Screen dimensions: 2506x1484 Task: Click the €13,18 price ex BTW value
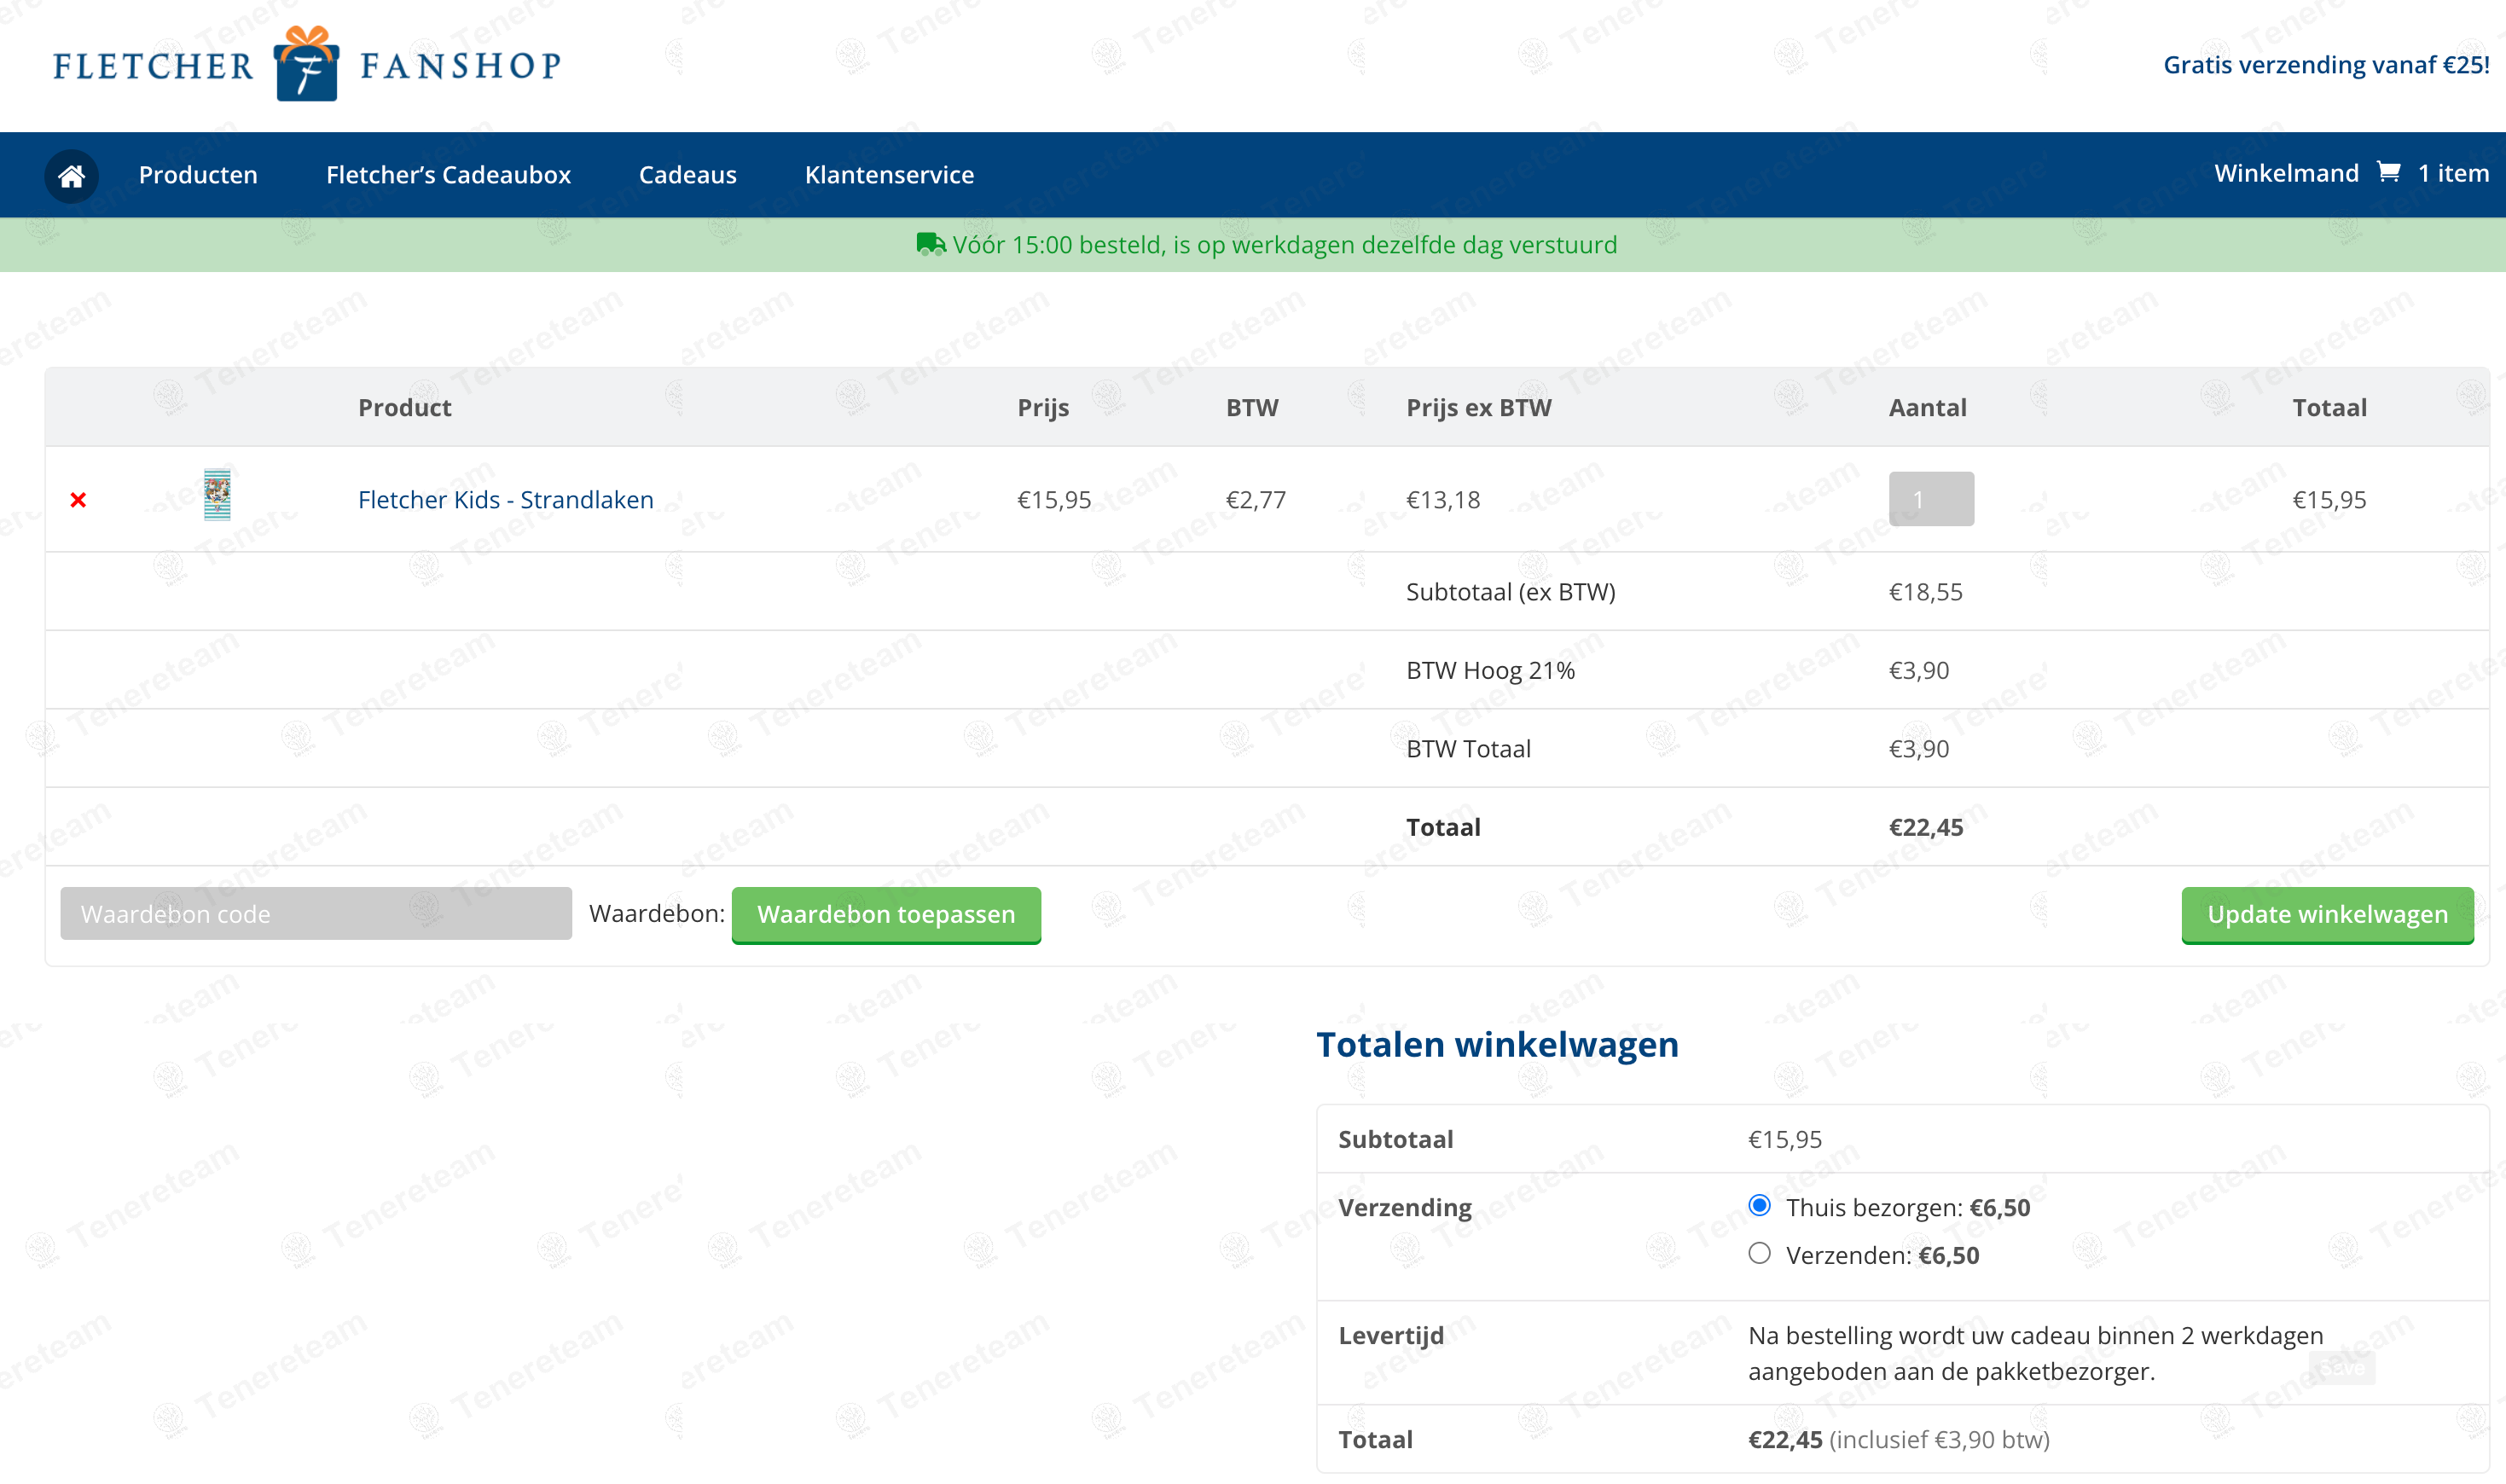[x=1443, y=500]
